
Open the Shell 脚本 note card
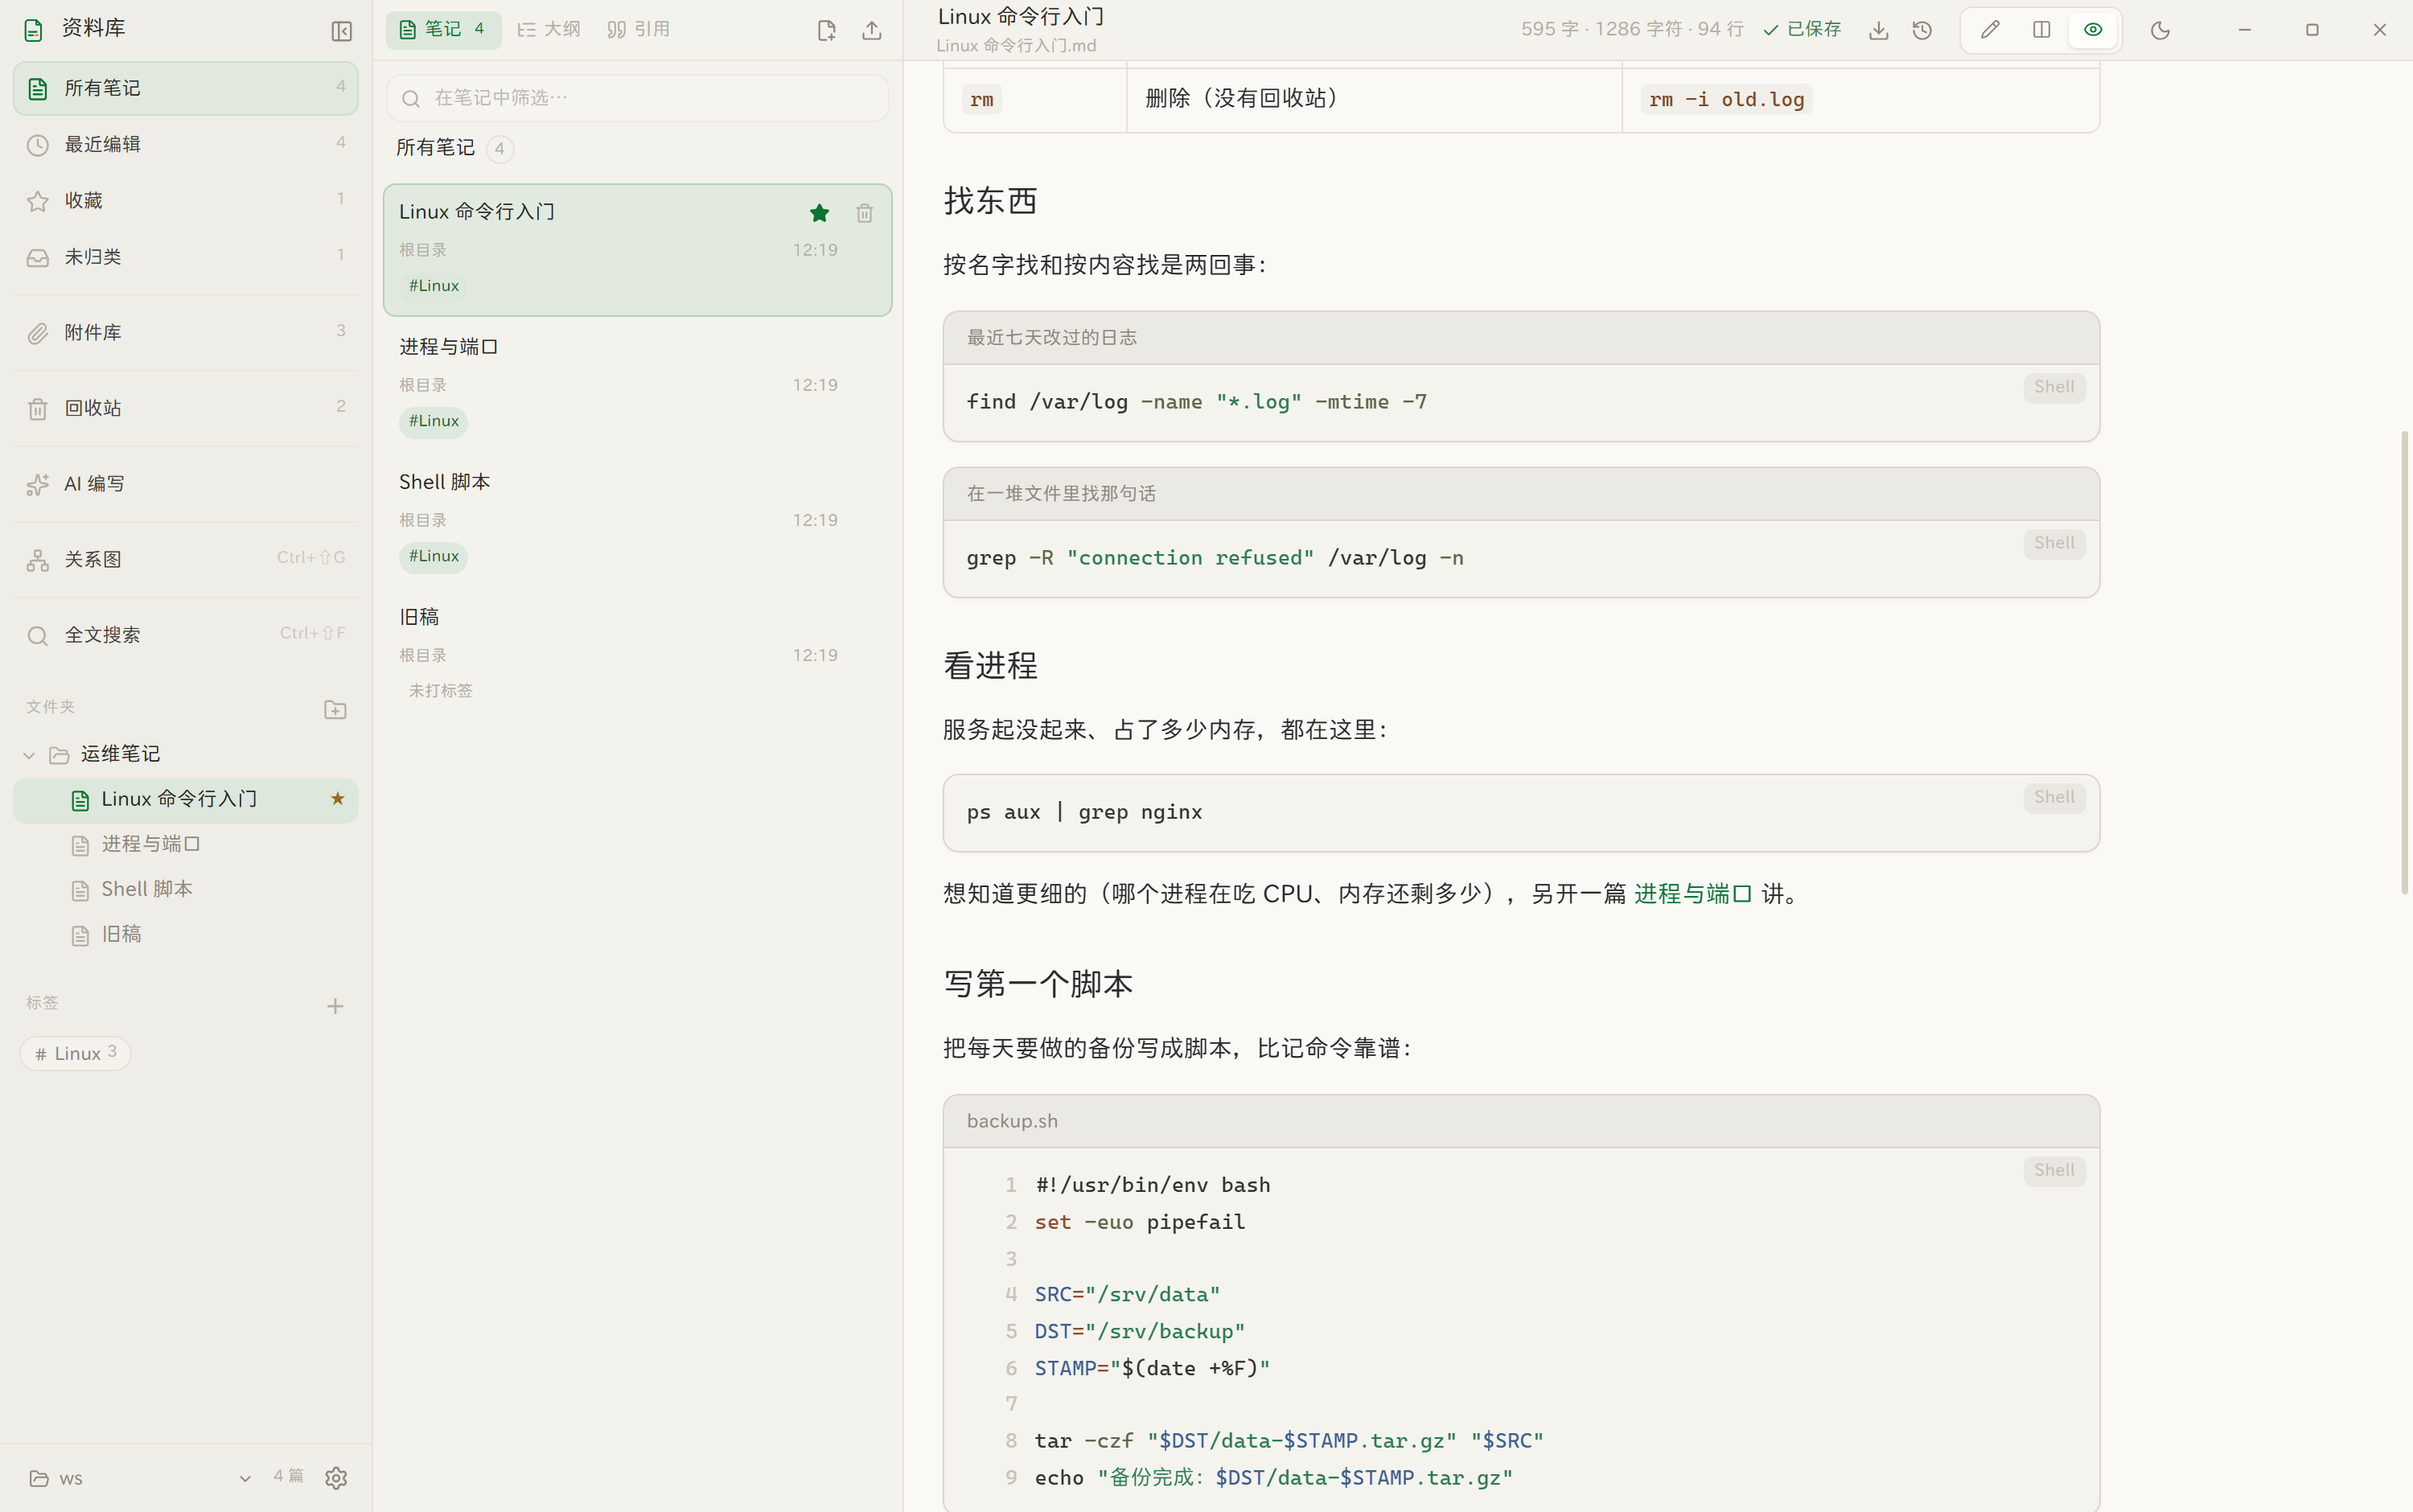(638, 520)
